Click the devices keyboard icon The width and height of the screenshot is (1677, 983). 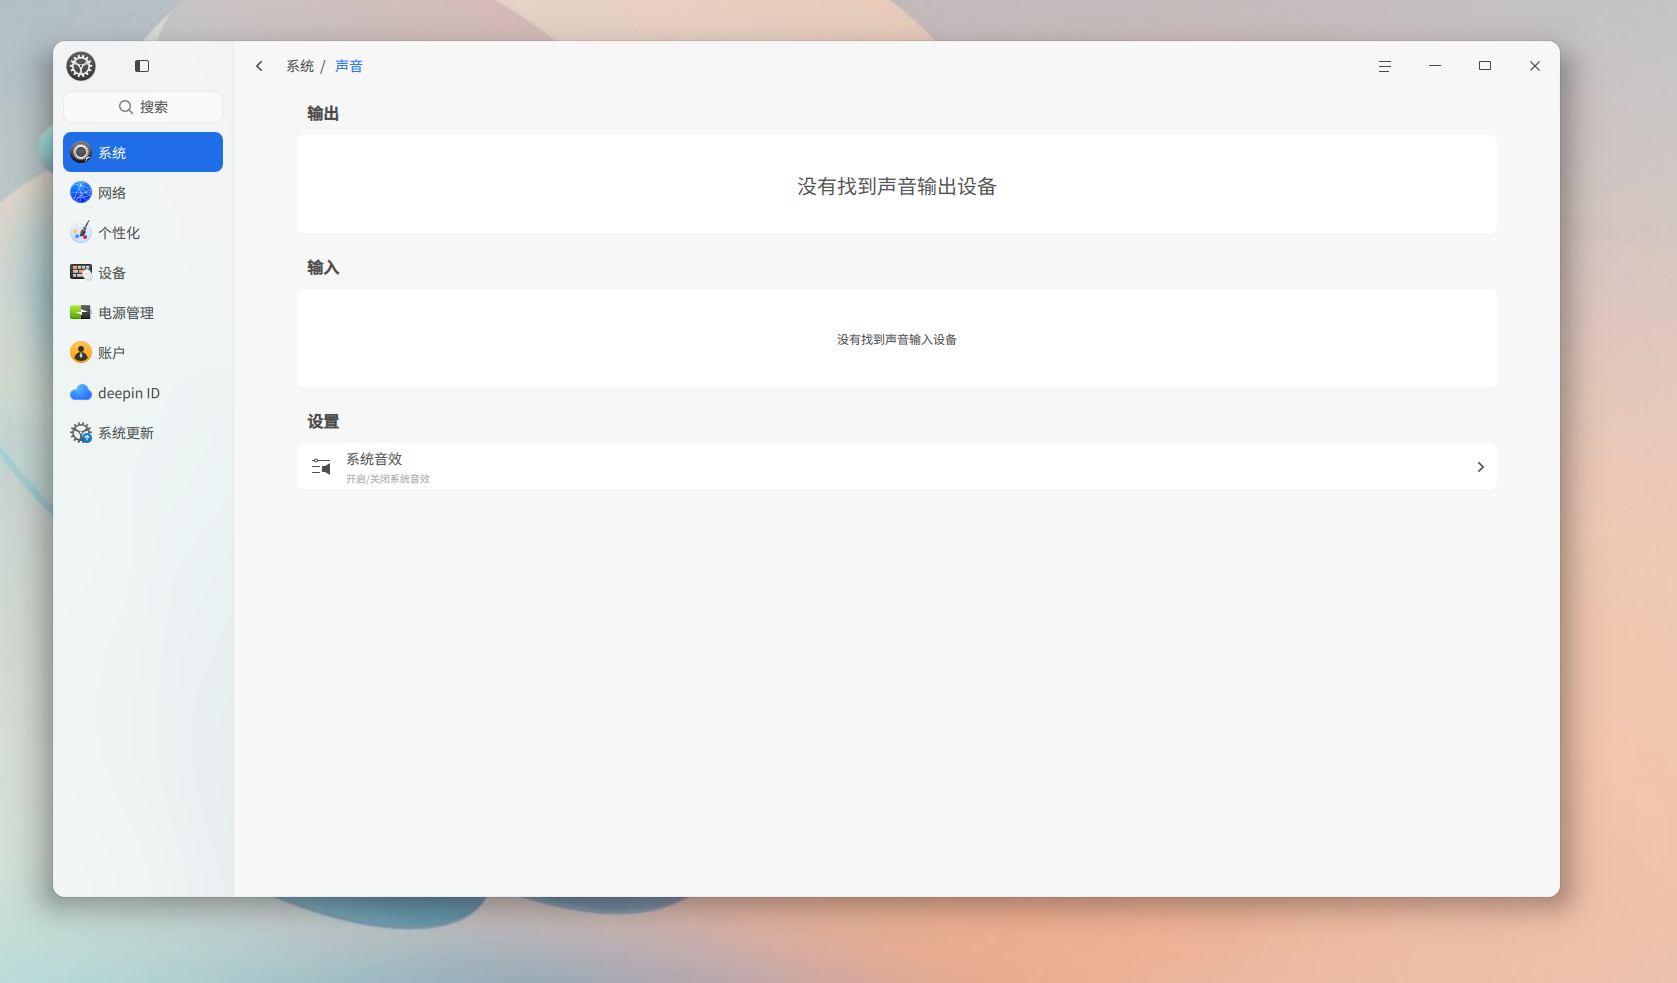click(x=81, y=272)
